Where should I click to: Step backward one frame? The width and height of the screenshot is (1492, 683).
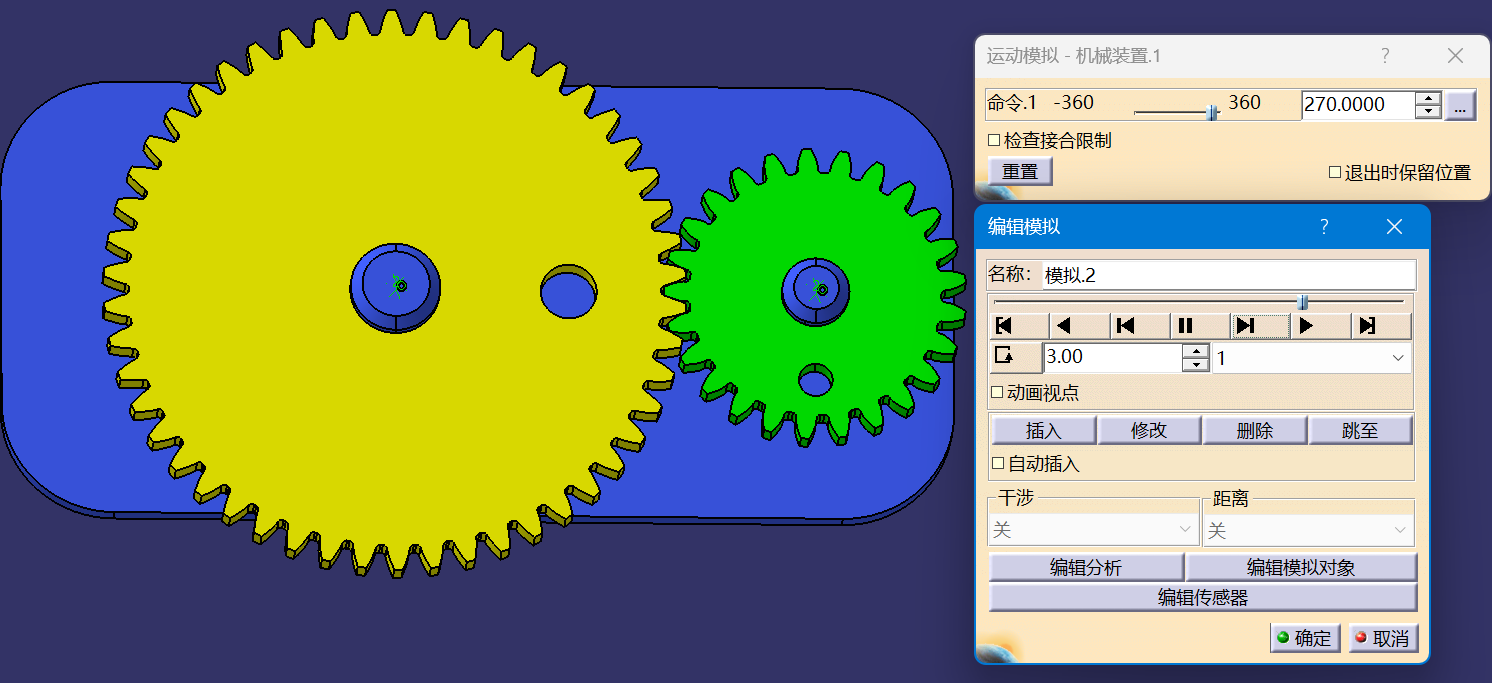pos(1125,326)
